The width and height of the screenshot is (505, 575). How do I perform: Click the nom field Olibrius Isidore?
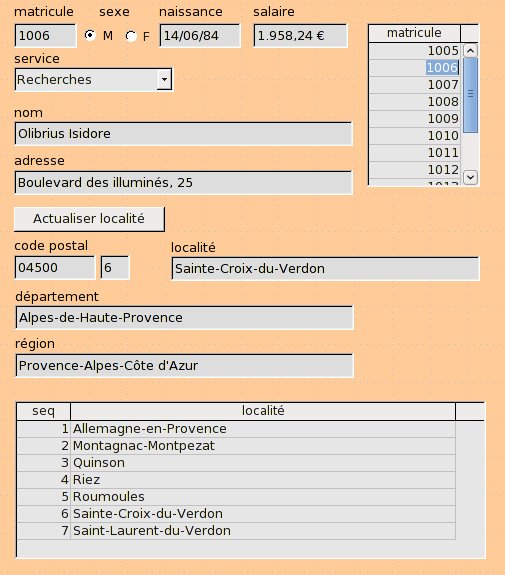tap(183, 133)
